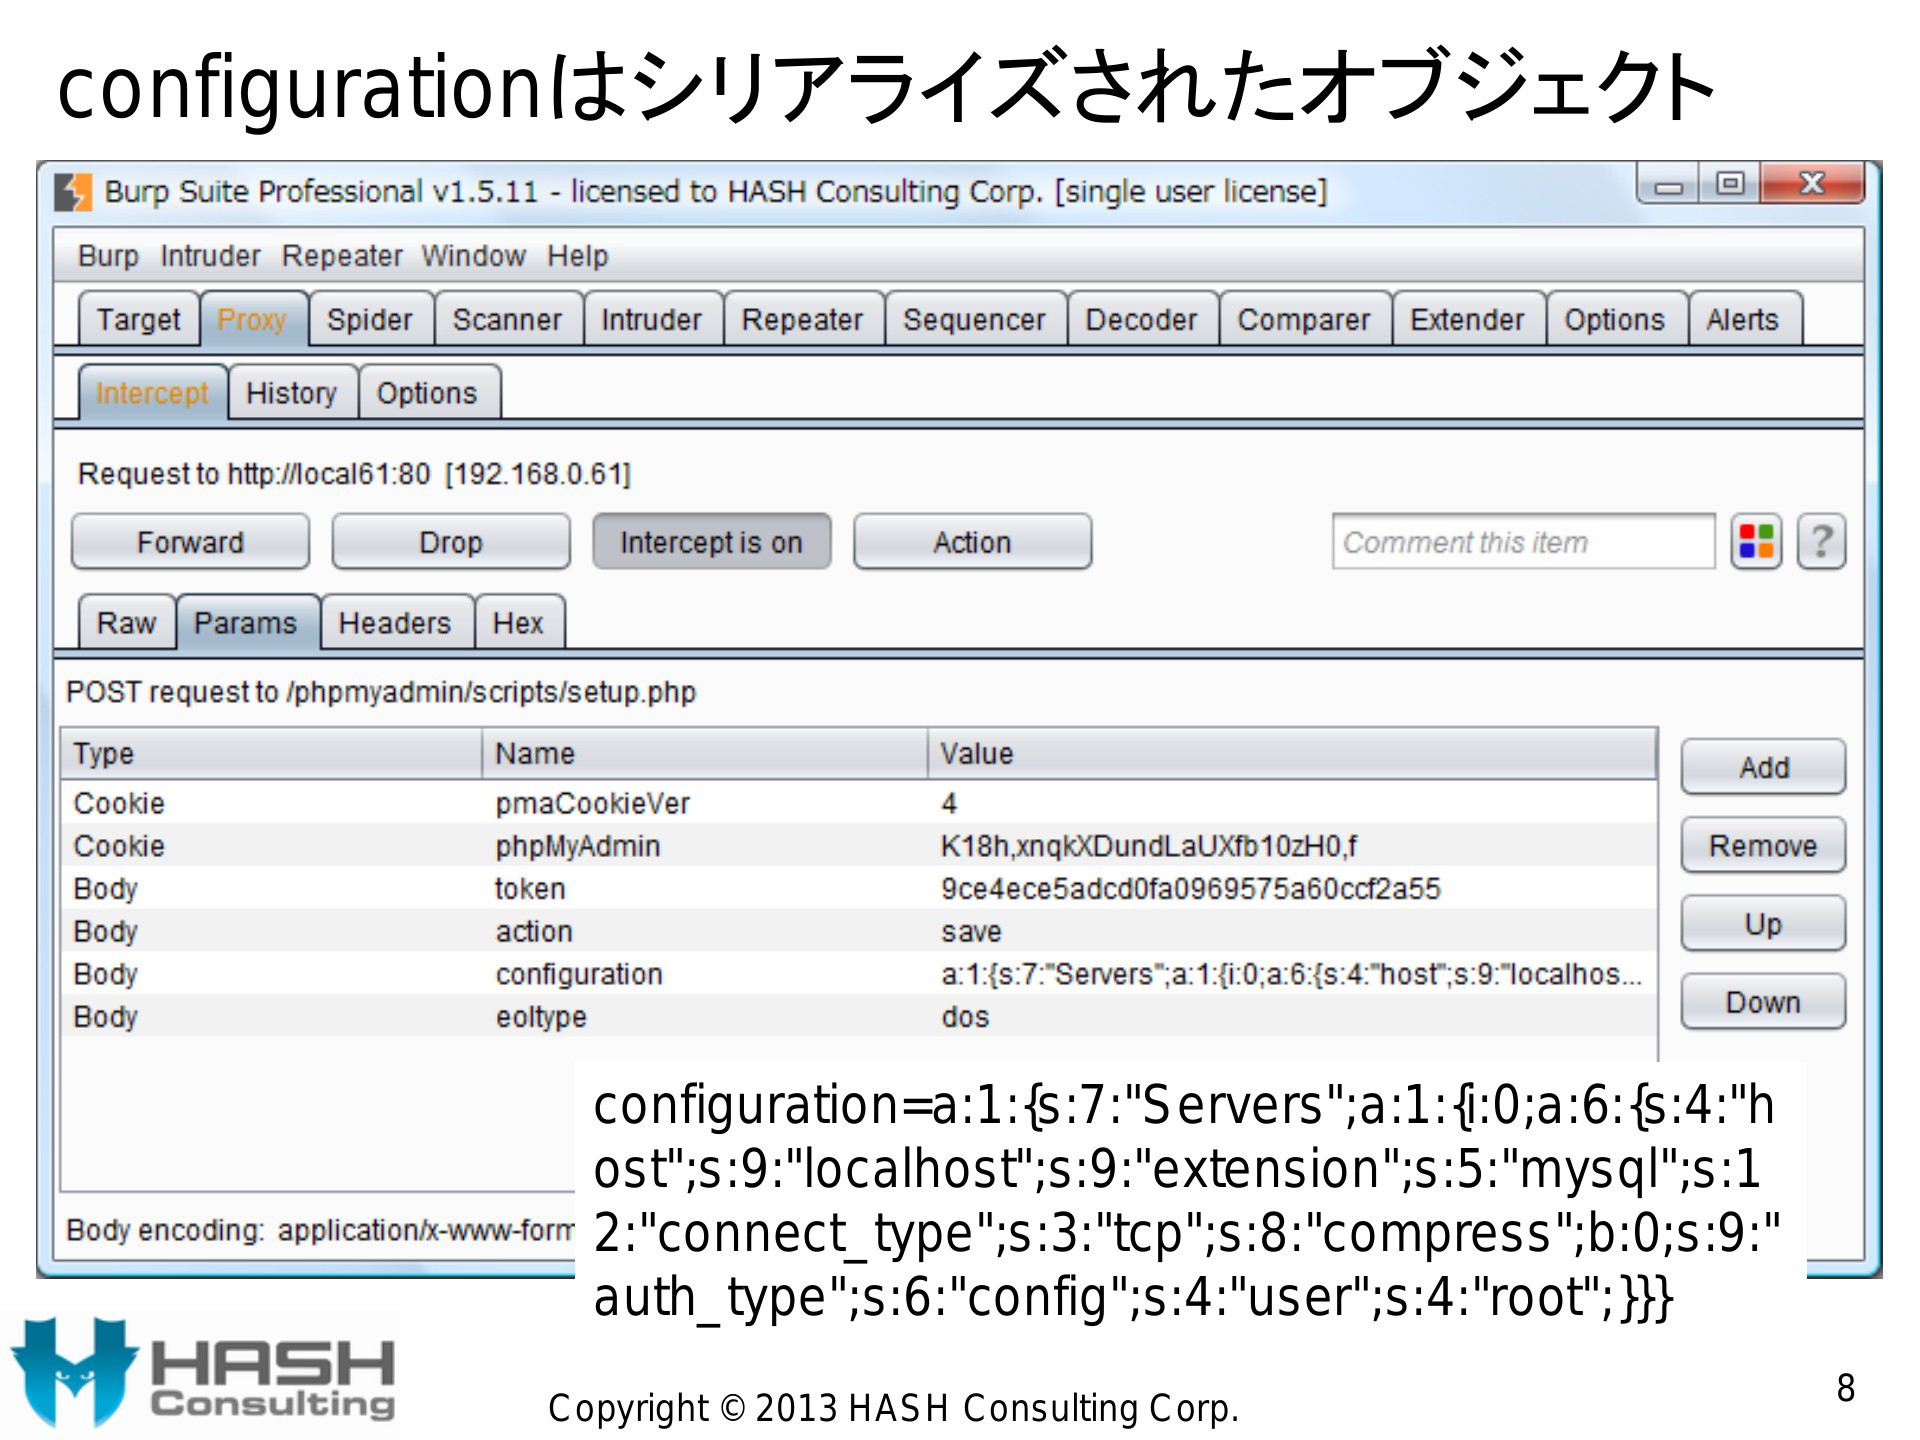Click in the Comment this item field

point(1523,542)
